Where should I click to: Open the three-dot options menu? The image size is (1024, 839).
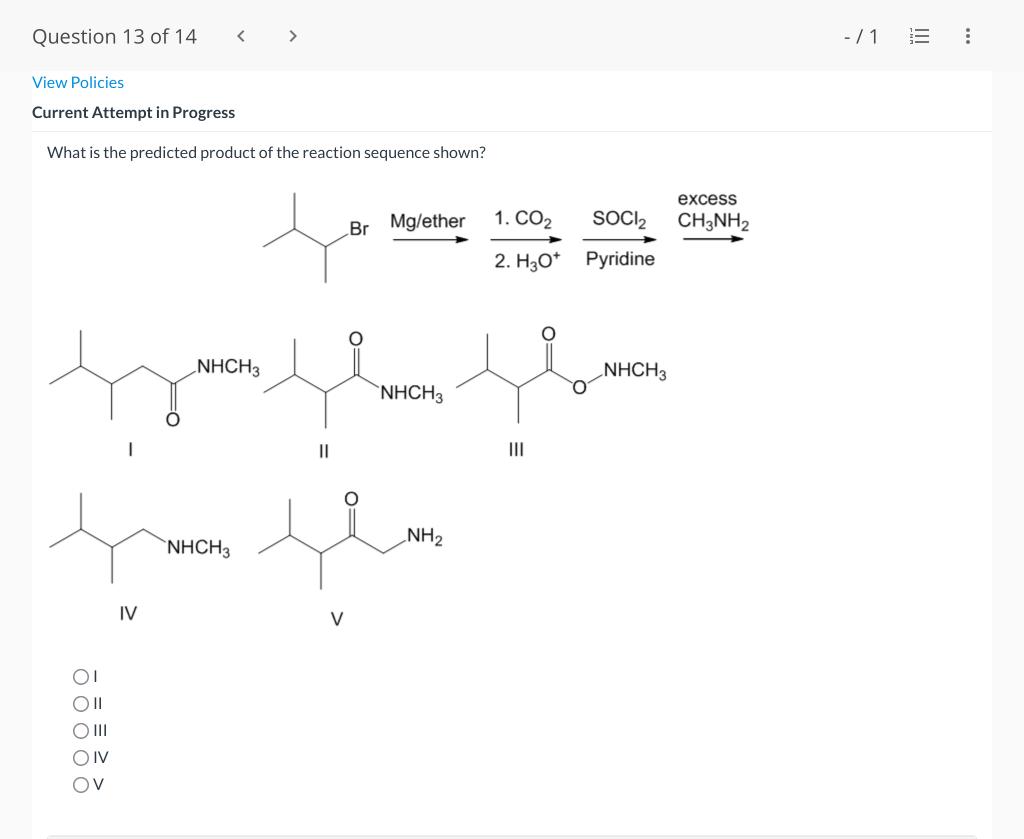coord(967,36)
